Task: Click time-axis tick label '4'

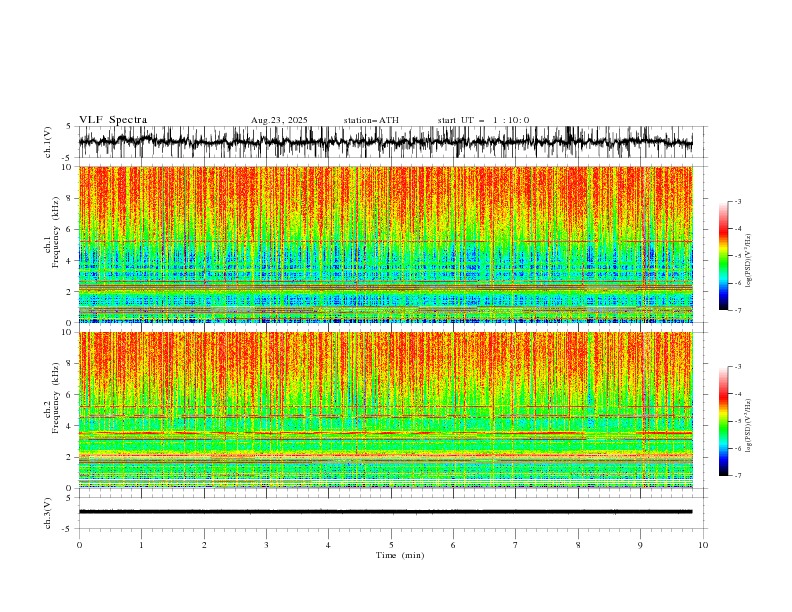Action: point(328,545)
